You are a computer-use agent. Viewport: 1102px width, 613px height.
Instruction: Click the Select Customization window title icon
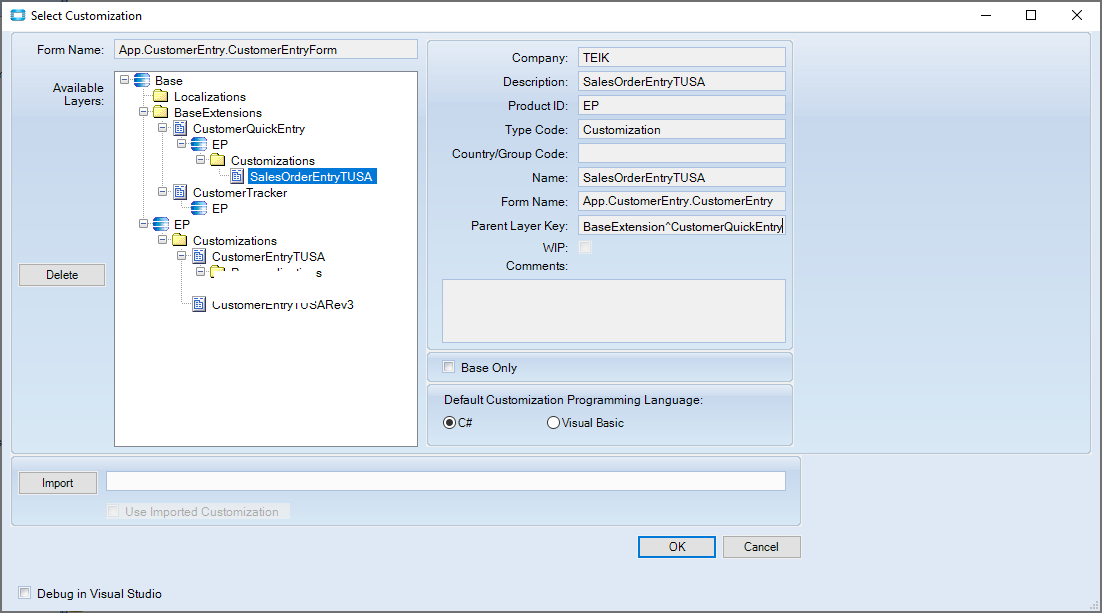point(18,15)
